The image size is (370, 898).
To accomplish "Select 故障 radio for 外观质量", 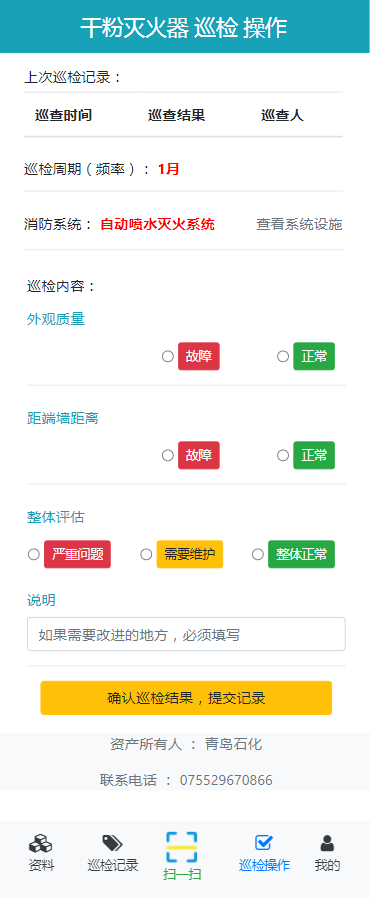I will click(x=168, y=356).
